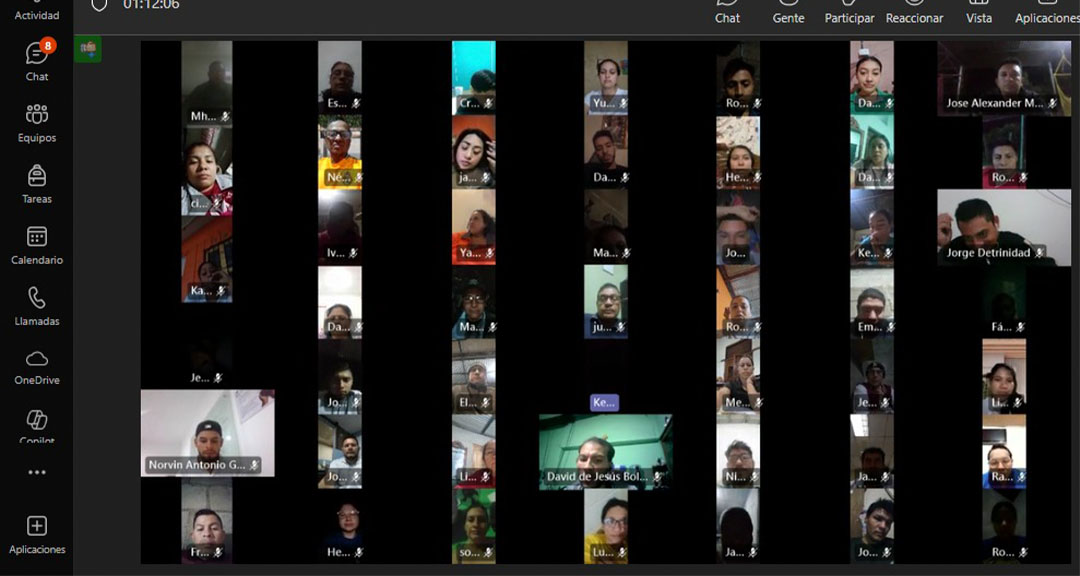Show the Gente participants panel

coord(788,12)
